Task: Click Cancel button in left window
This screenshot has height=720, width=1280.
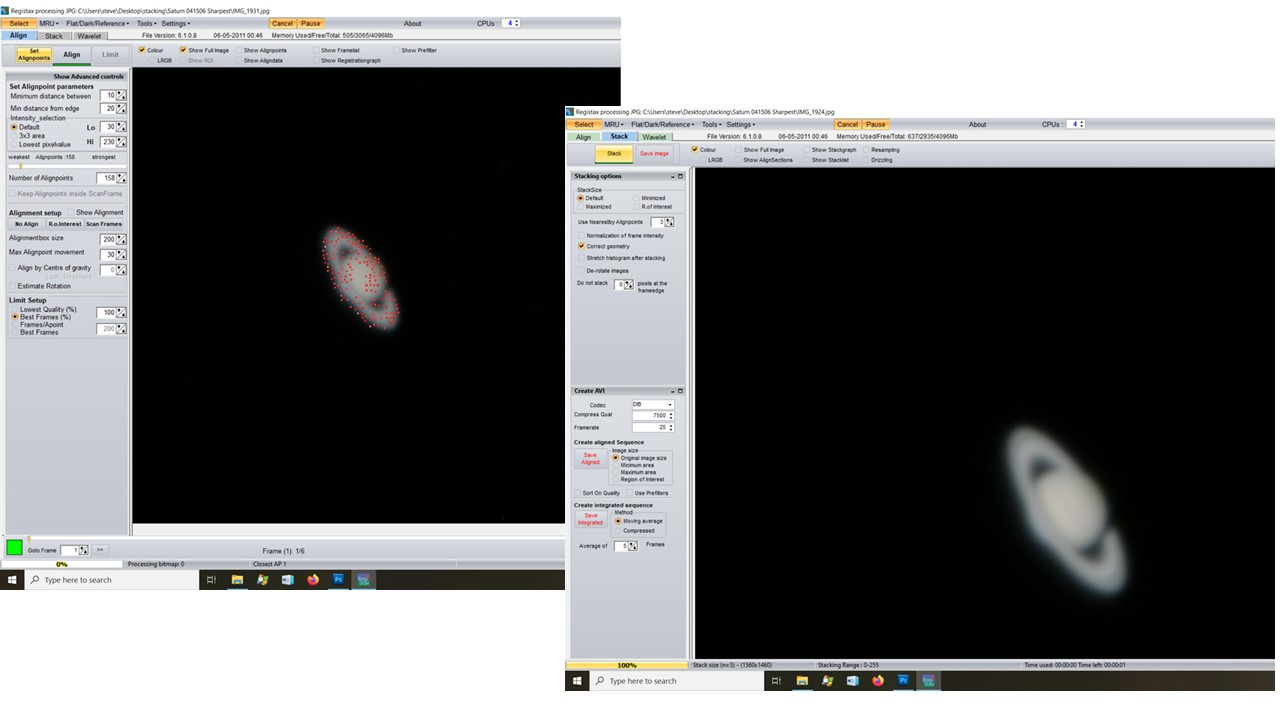Action: click(282, 23)
